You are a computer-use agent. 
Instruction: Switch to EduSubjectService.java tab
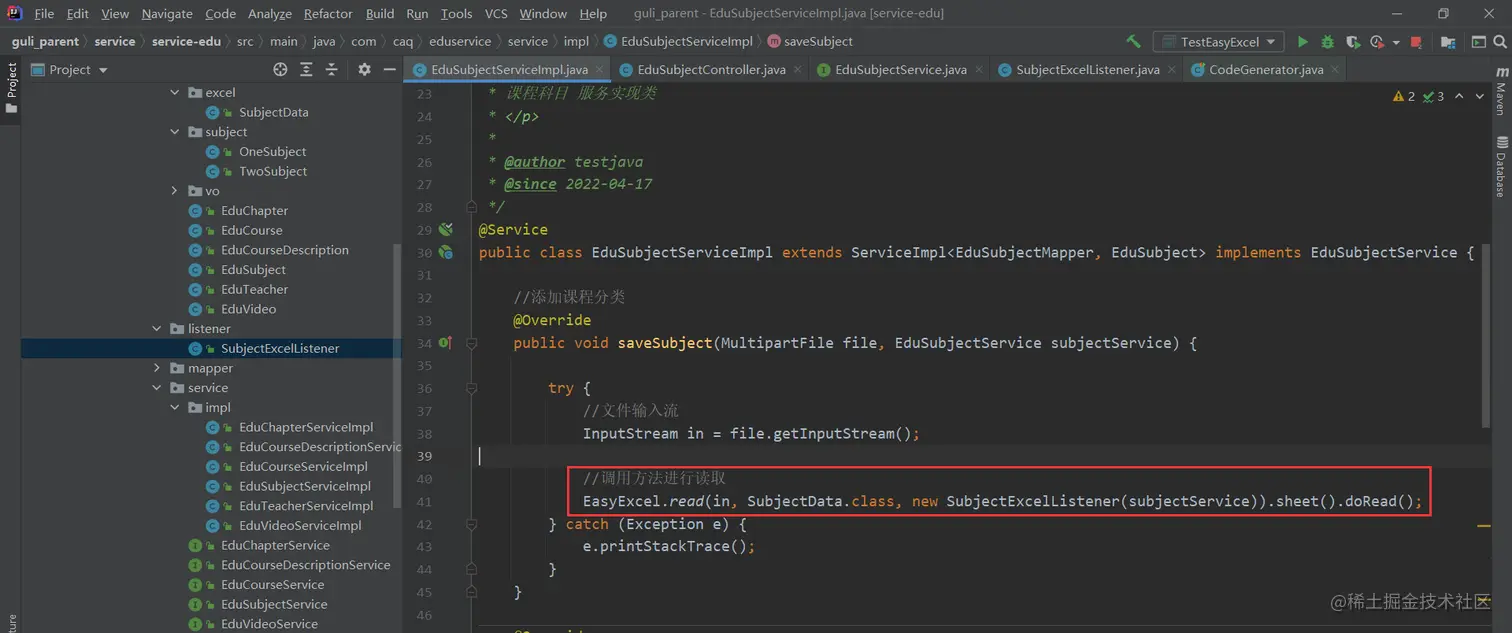click(x=900, y=69)
